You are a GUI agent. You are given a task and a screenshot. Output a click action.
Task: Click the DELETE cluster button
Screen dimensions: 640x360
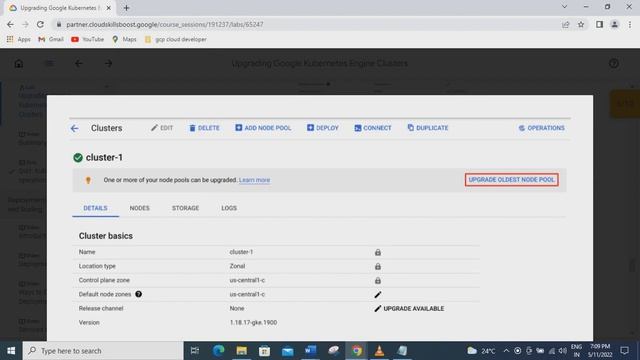204,128
